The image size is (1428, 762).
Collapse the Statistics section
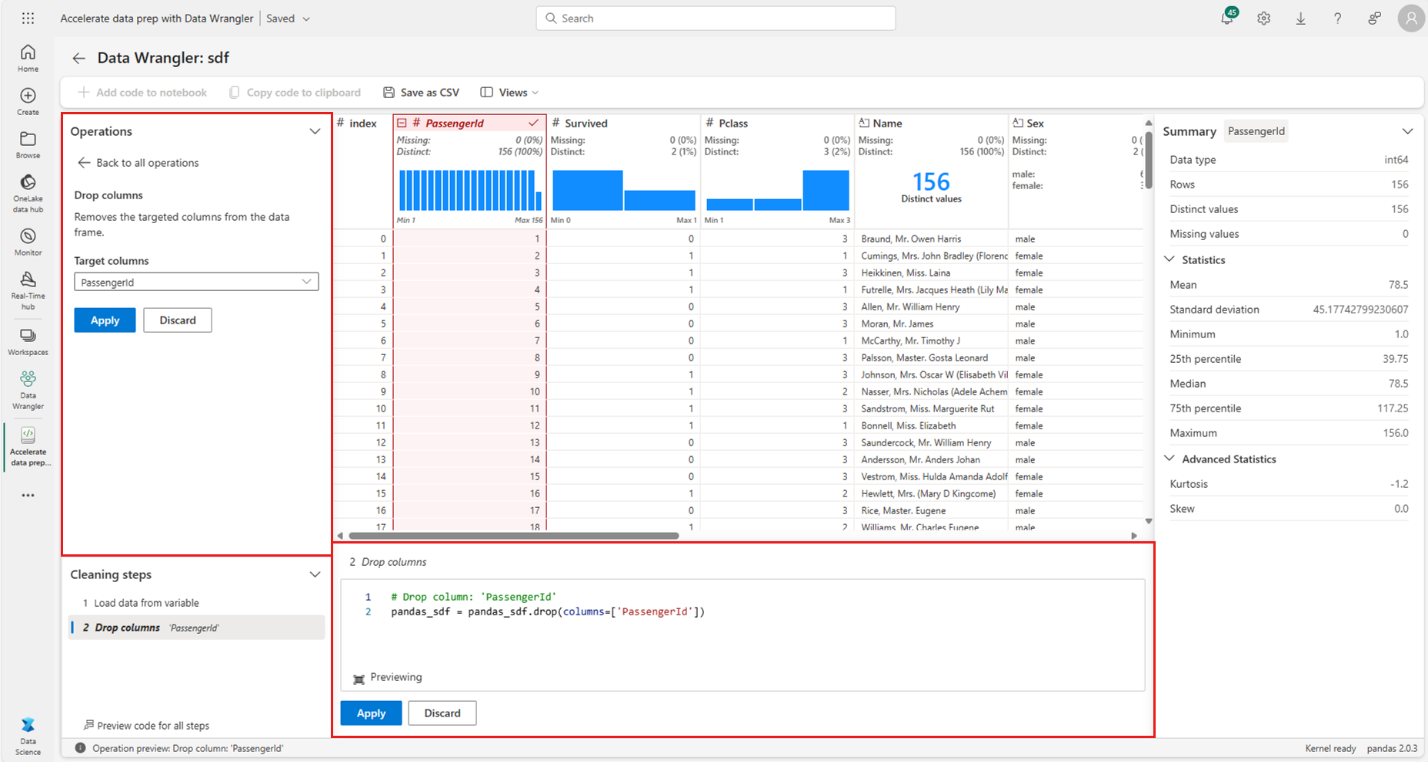pos(1171,260)
